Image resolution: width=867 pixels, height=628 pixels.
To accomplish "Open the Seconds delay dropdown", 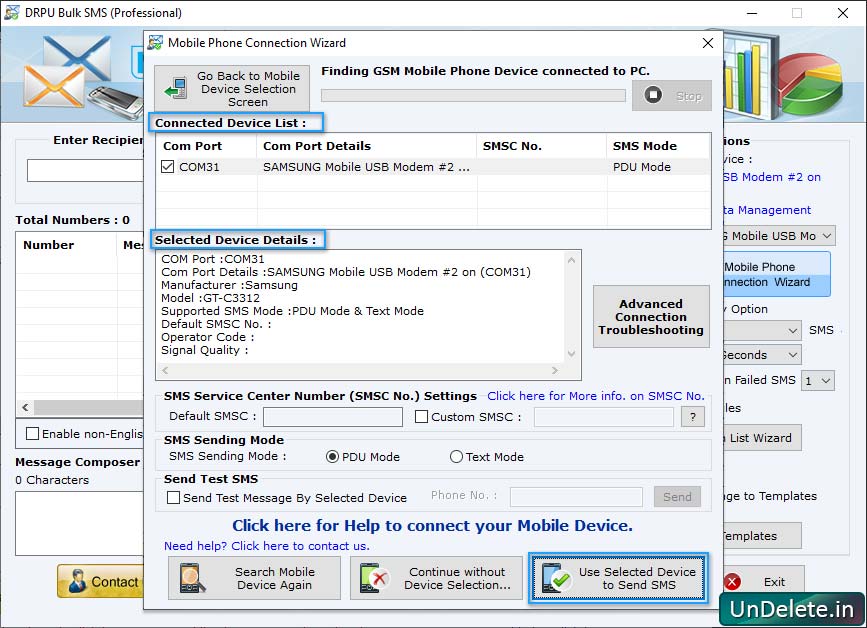I will (792, 354).
